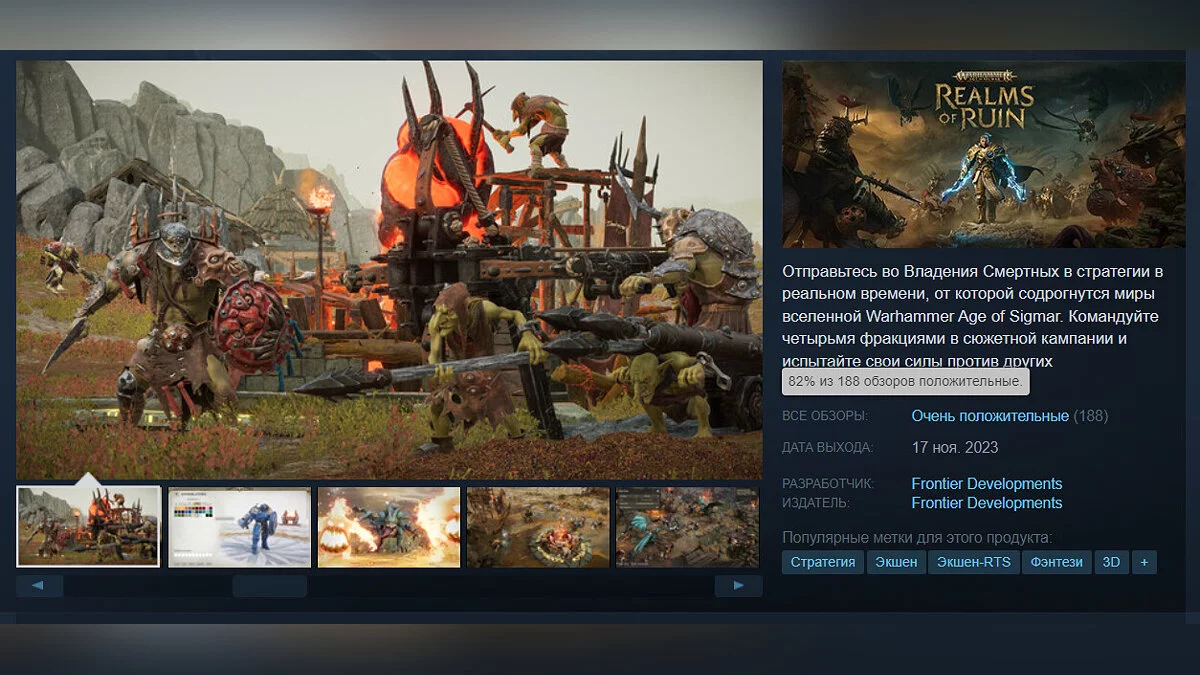Click the review count (188)
The image size is (1200, 675).
pos(1091,415)
